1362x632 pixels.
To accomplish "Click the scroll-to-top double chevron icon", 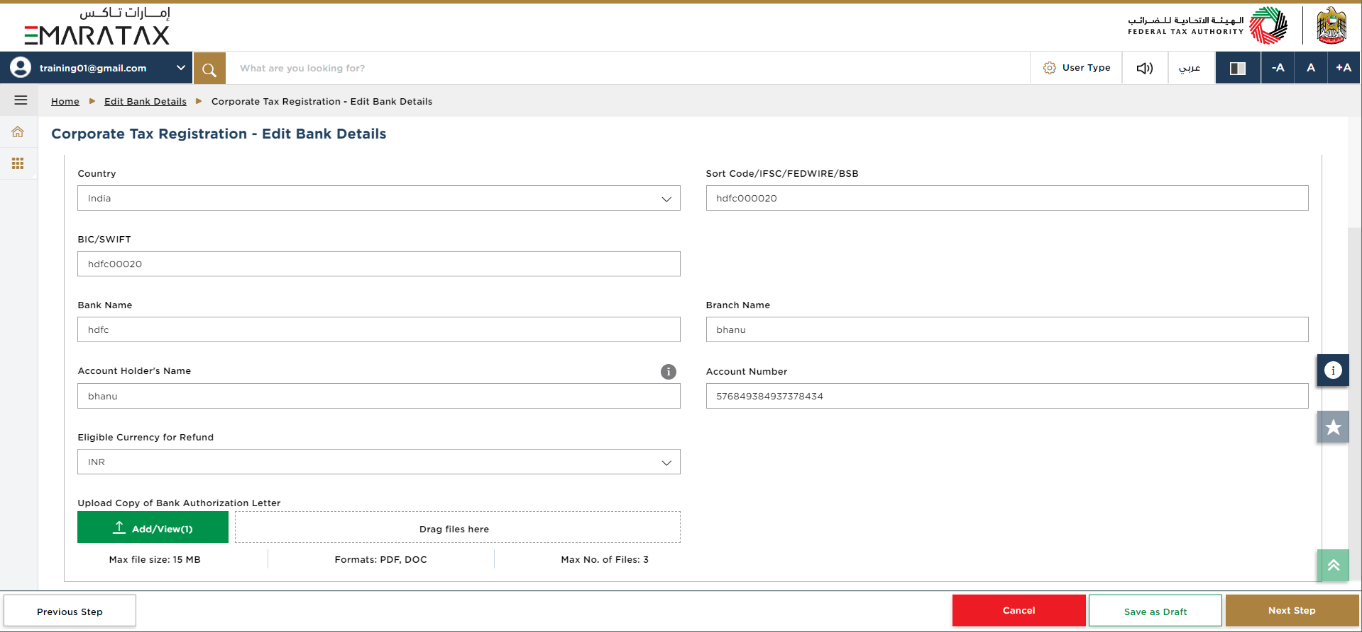I will pyautogui.click(x=1333, y=565).
